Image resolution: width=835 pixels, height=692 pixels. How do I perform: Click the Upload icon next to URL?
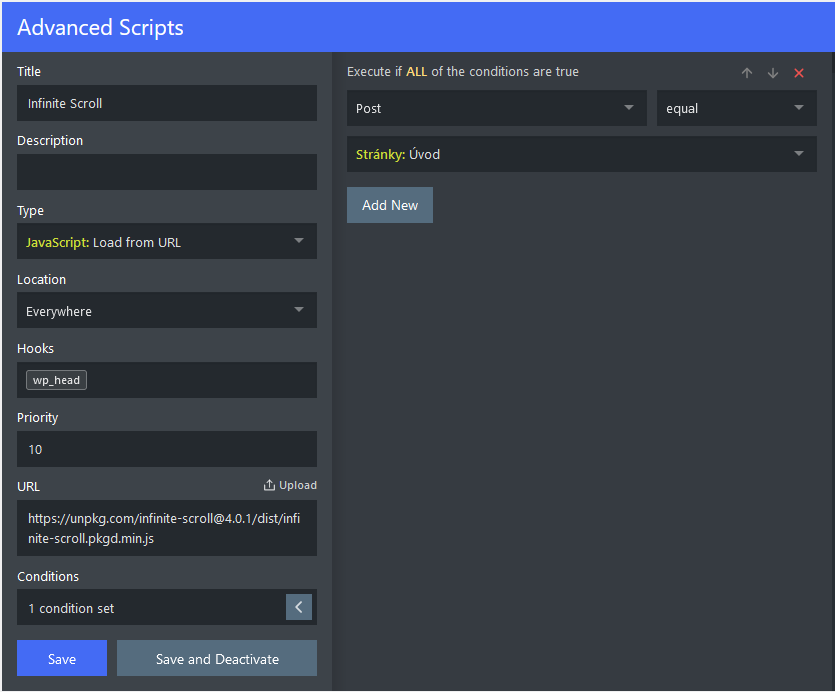coord(269,485)
